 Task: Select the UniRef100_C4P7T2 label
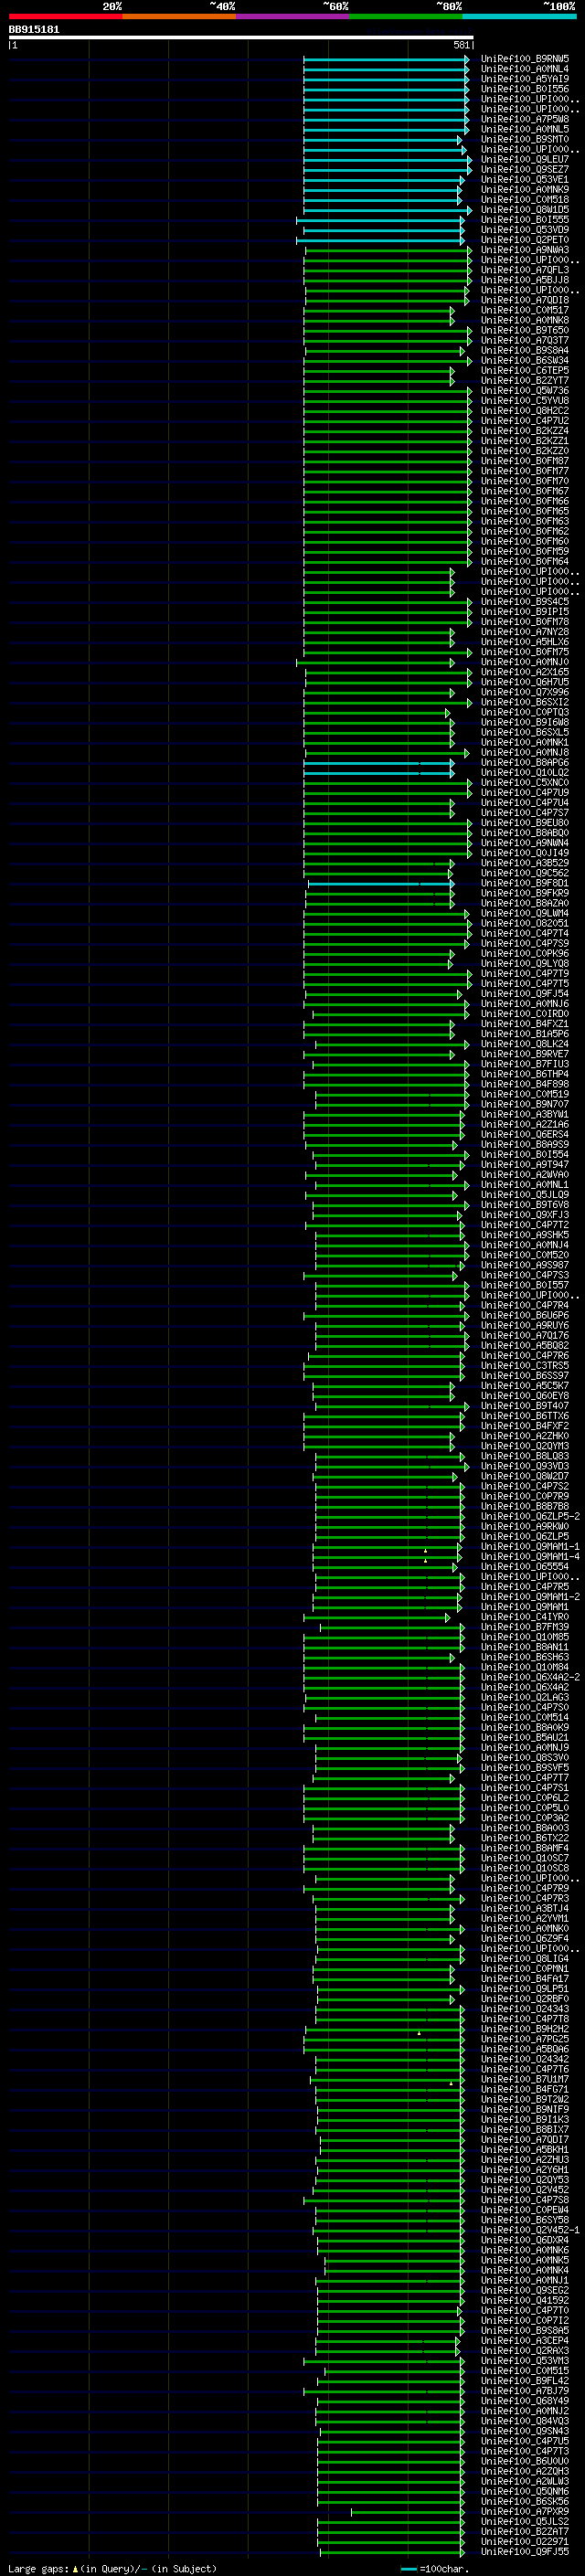click(x=525, y=1225)
